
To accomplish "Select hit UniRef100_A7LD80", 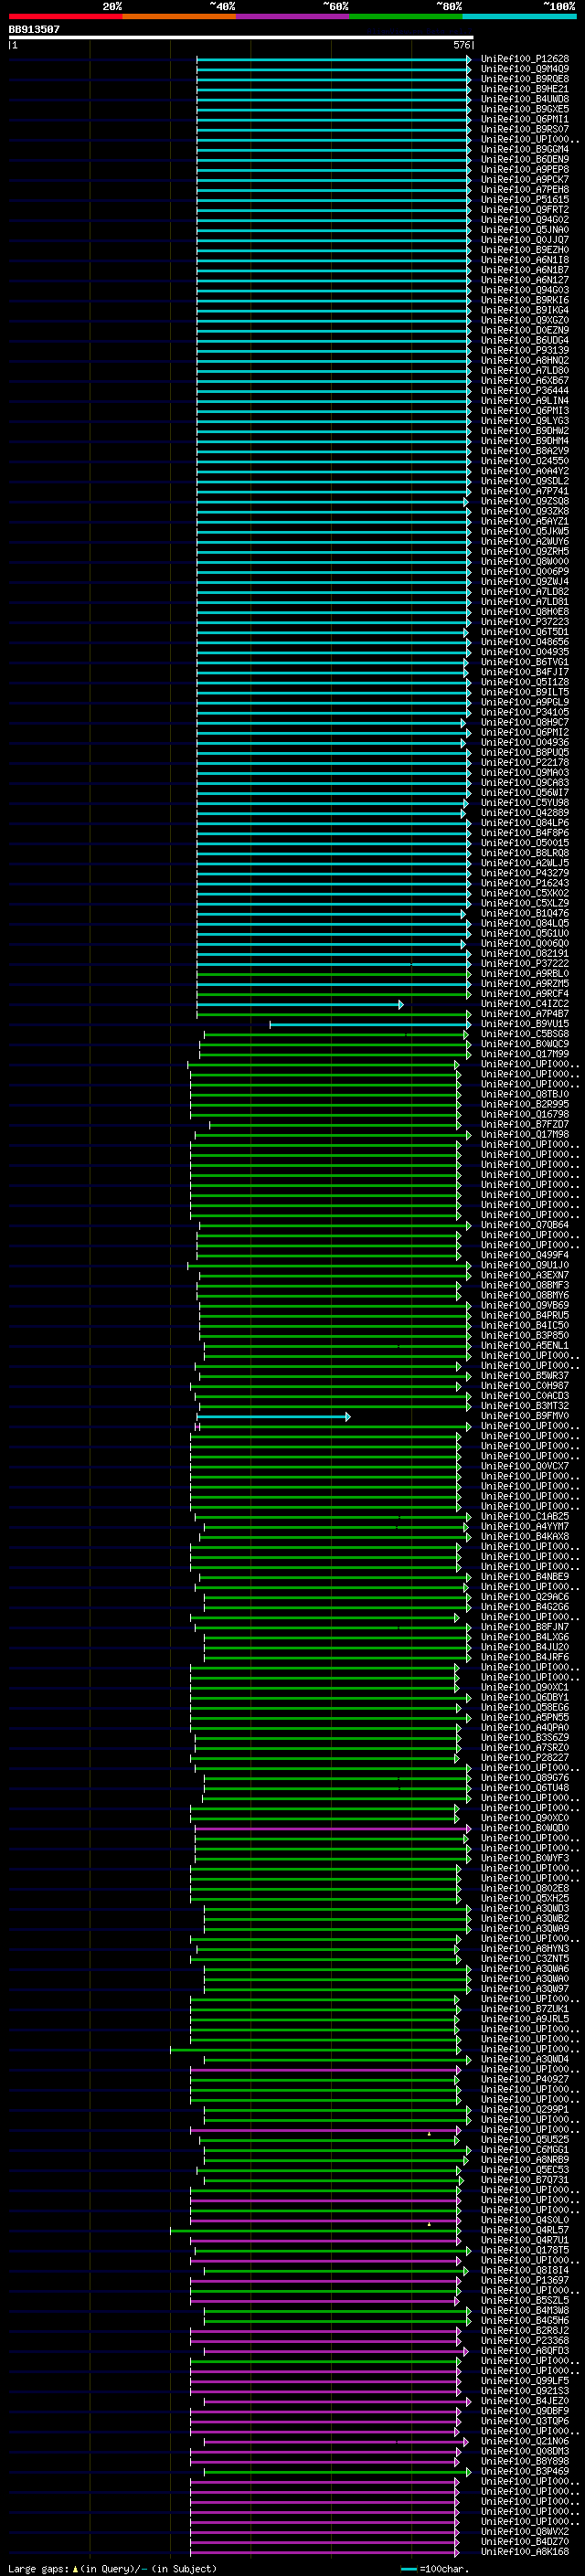I will [x=524, y=371].
